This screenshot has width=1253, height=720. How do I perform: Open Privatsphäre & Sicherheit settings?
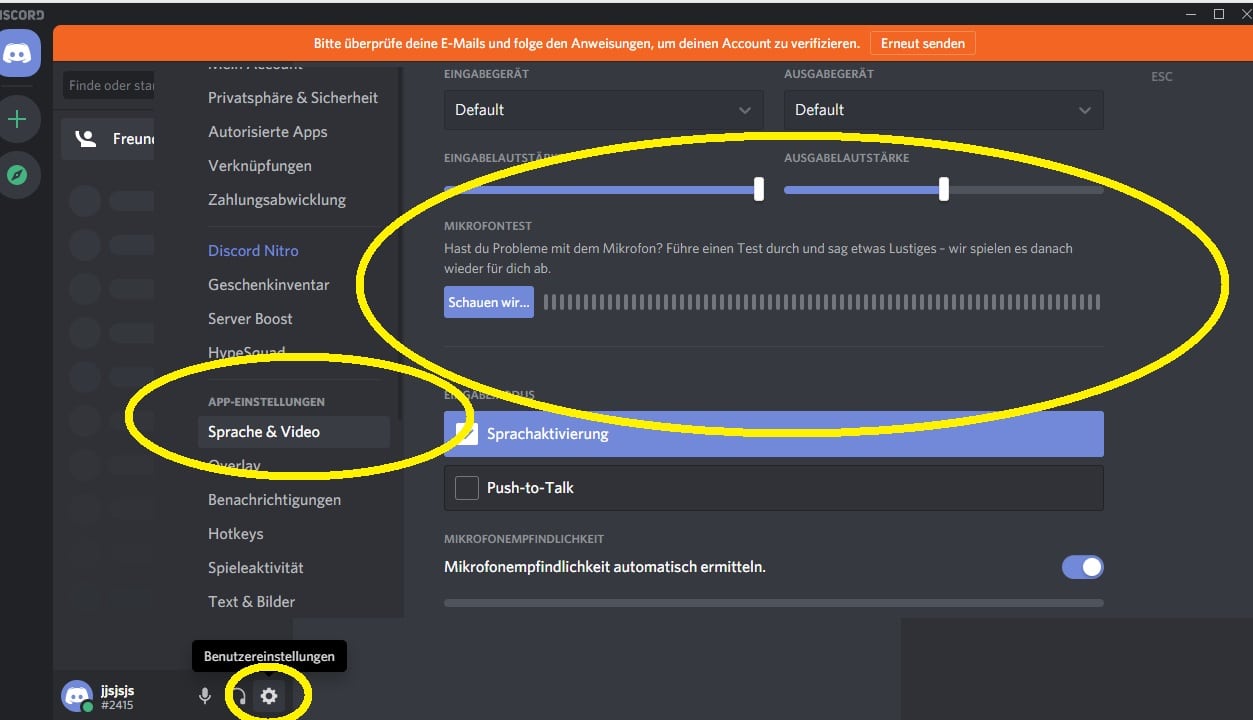pos(293,98)
